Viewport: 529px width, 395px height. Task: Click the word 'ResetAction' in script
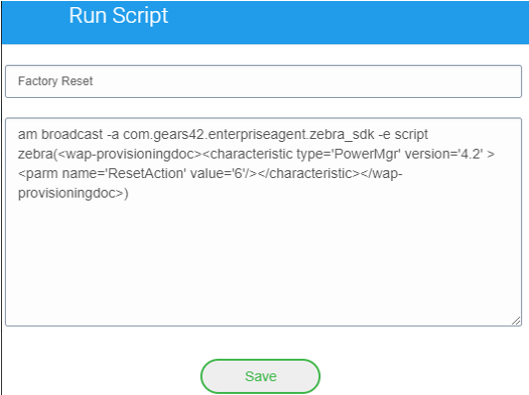146,173
